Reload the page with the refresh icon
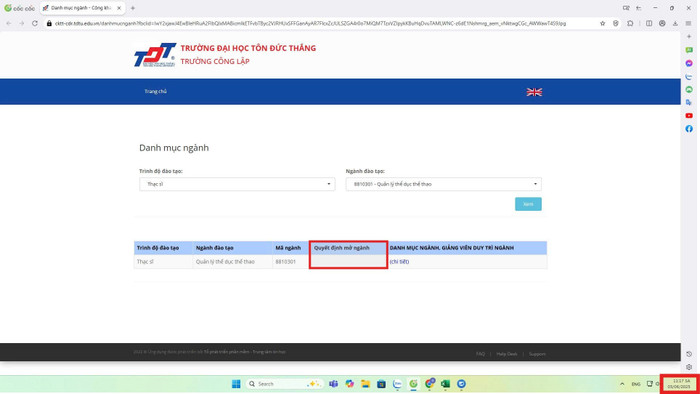 coord(35,23)
